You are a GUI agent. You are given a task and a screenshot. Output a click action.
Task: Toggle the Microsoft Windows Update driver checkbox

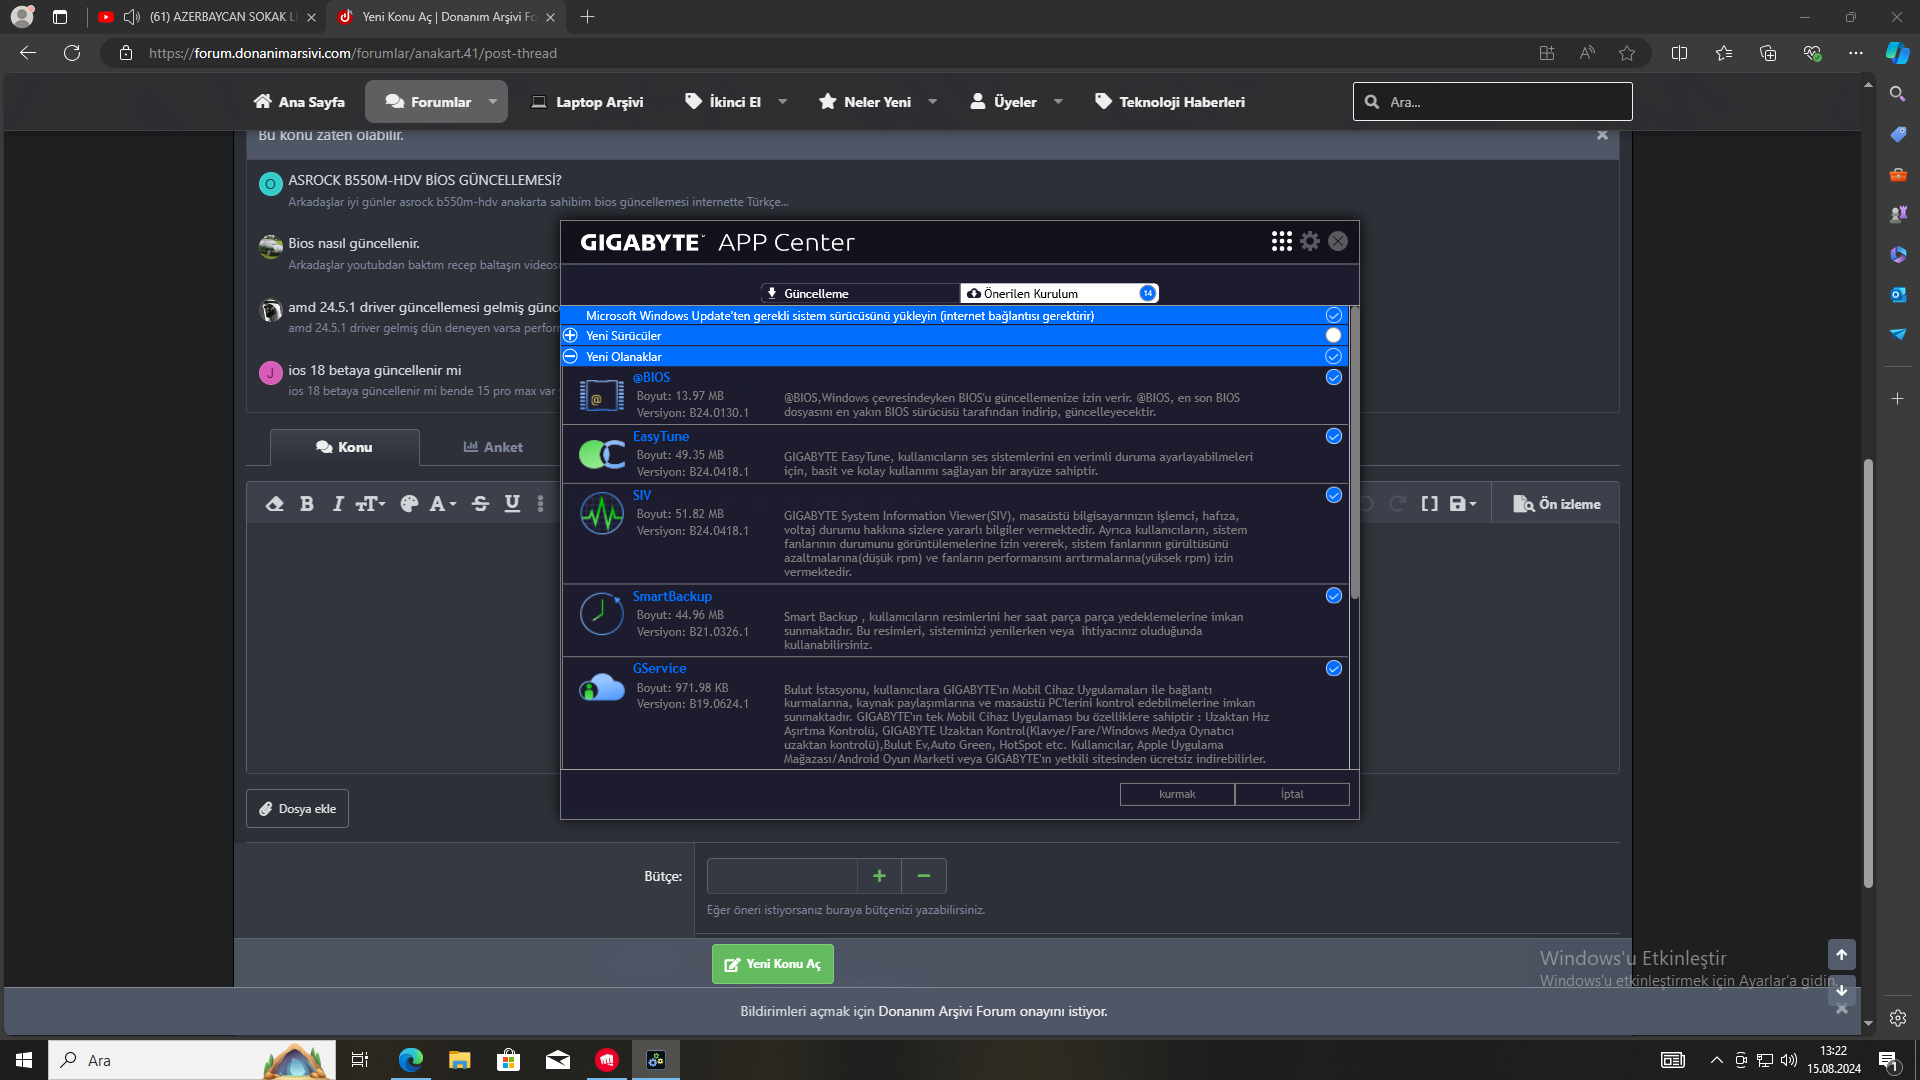point(1333,315)
